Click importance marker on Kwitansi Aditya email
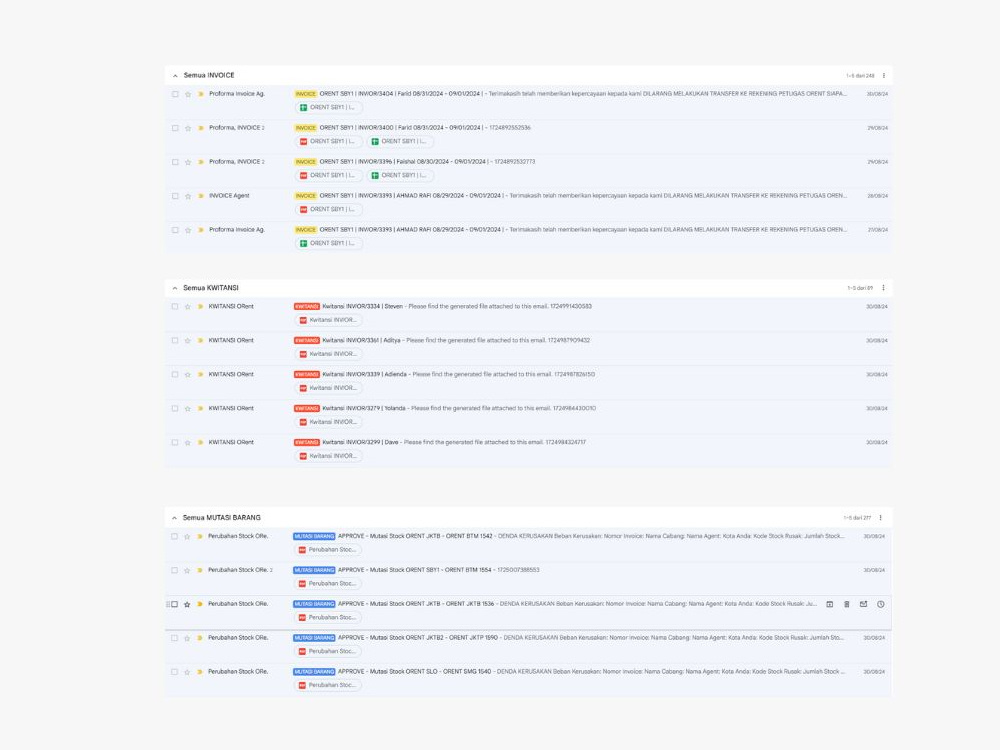The height and width of the screenshot is (750, 1000). click(x=200, y=341)
